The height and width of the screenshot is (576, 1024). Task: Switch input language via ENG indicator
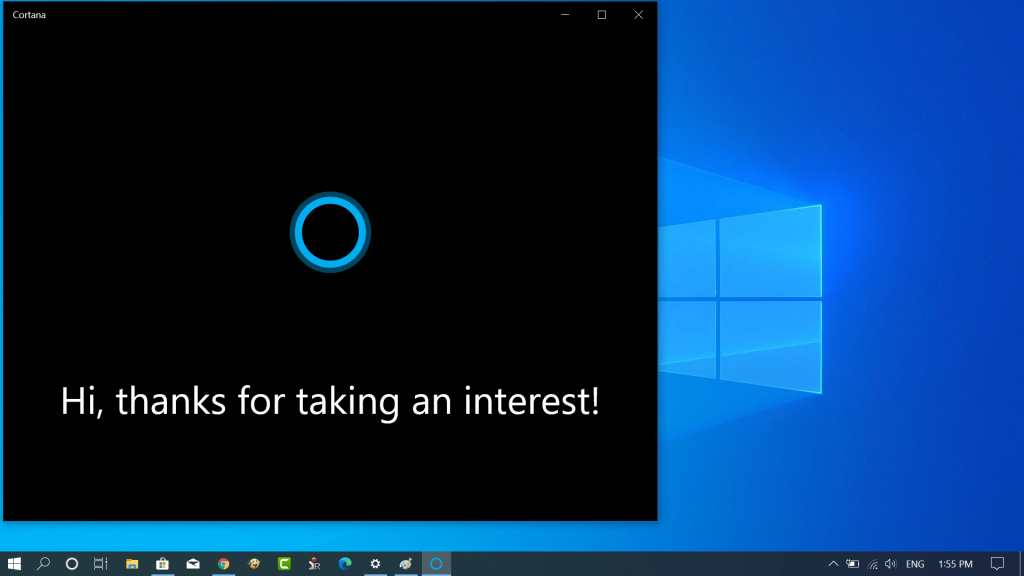coord(915,564)
